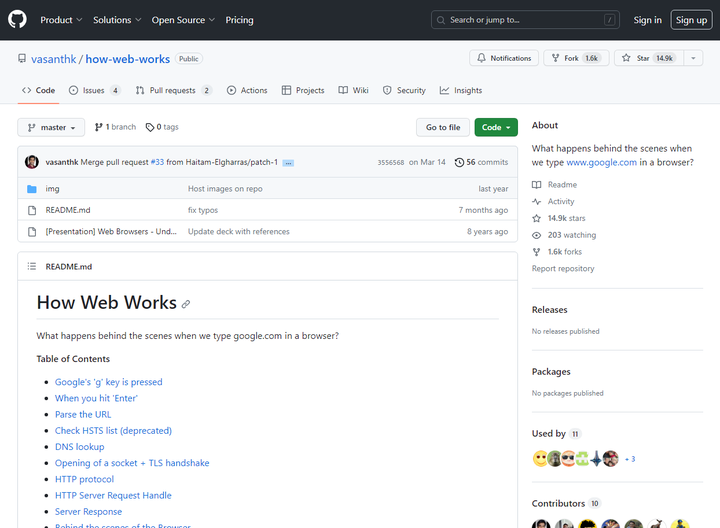720x528 pixels.
Task: Jump to Google's 'g' key is pressed
Action: click(108, 382)
